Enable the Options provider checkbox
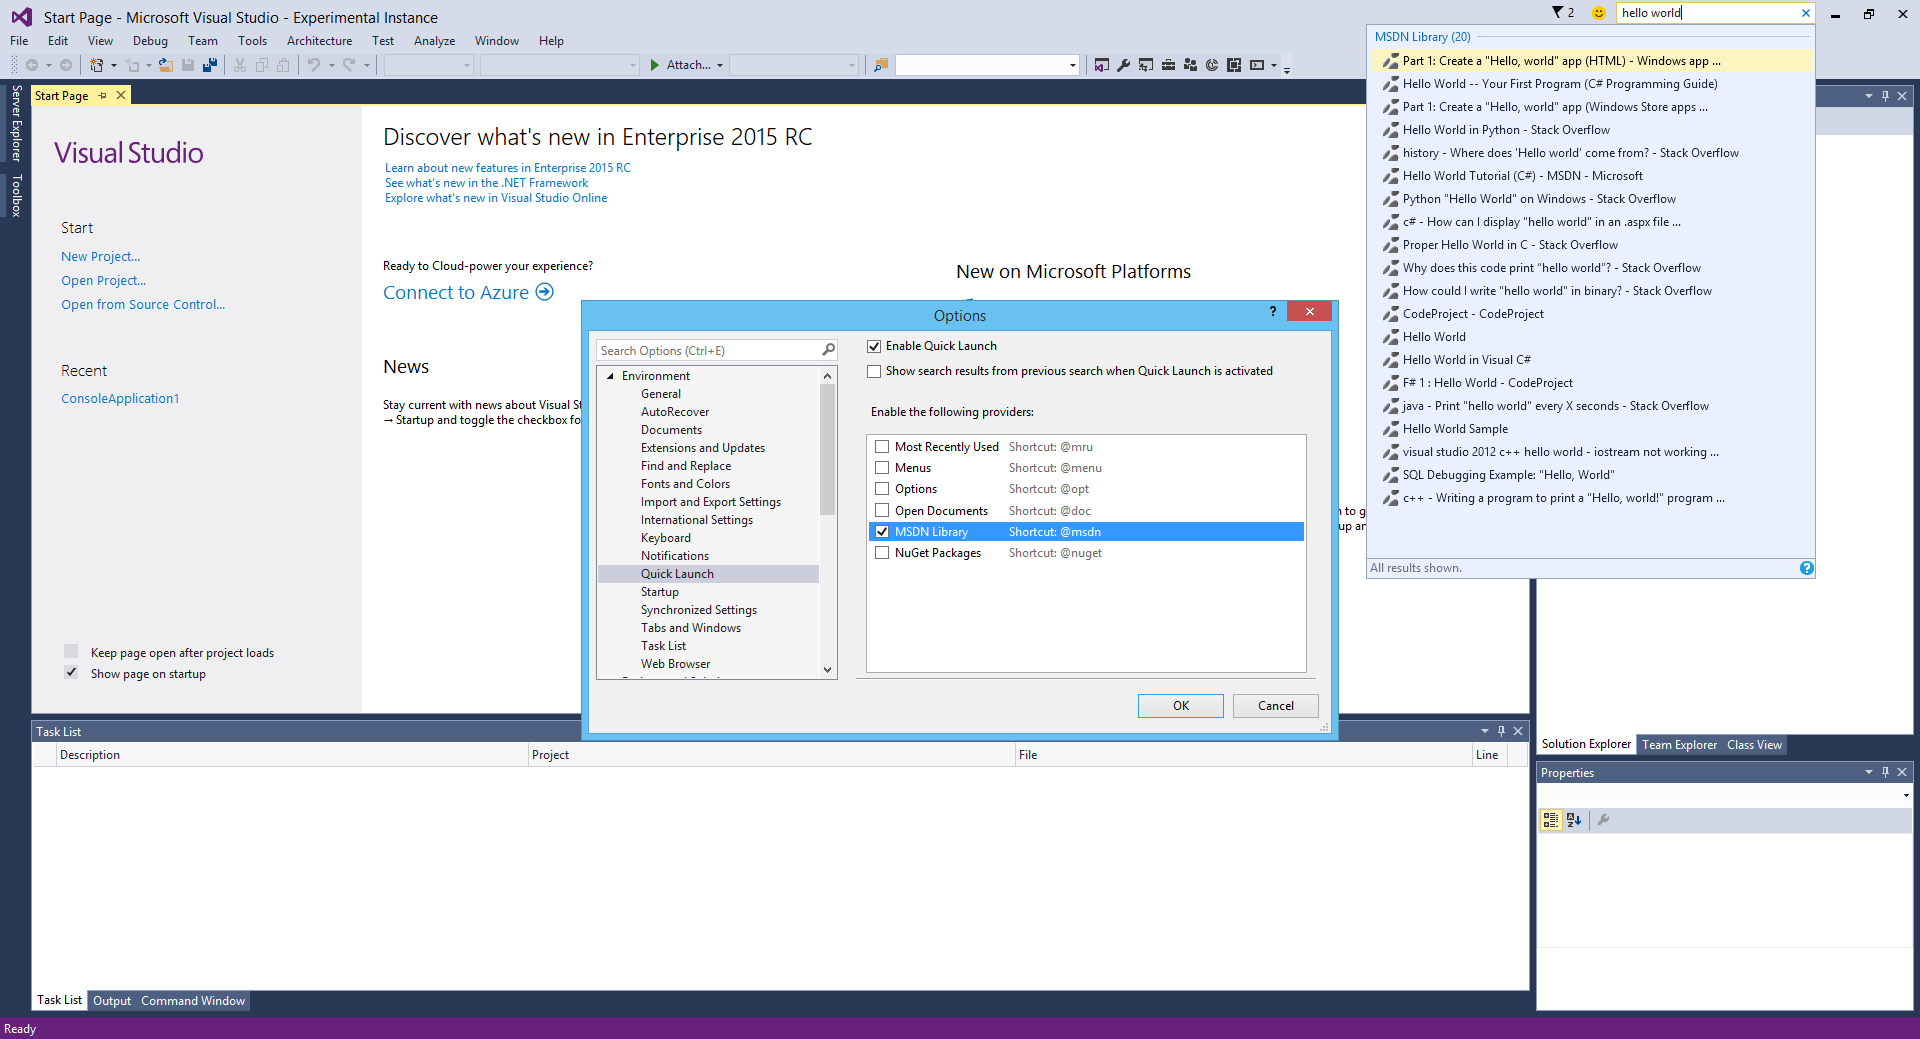 pyautogui.click(x=882, y=489)
